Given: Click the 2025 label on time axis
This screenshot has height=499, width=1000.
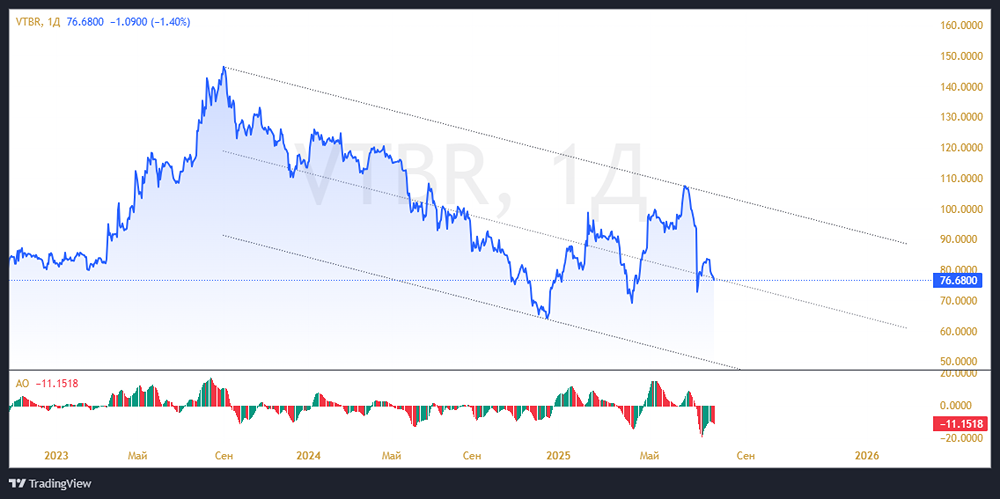Looking at the screenshot, I should (559, 456).
